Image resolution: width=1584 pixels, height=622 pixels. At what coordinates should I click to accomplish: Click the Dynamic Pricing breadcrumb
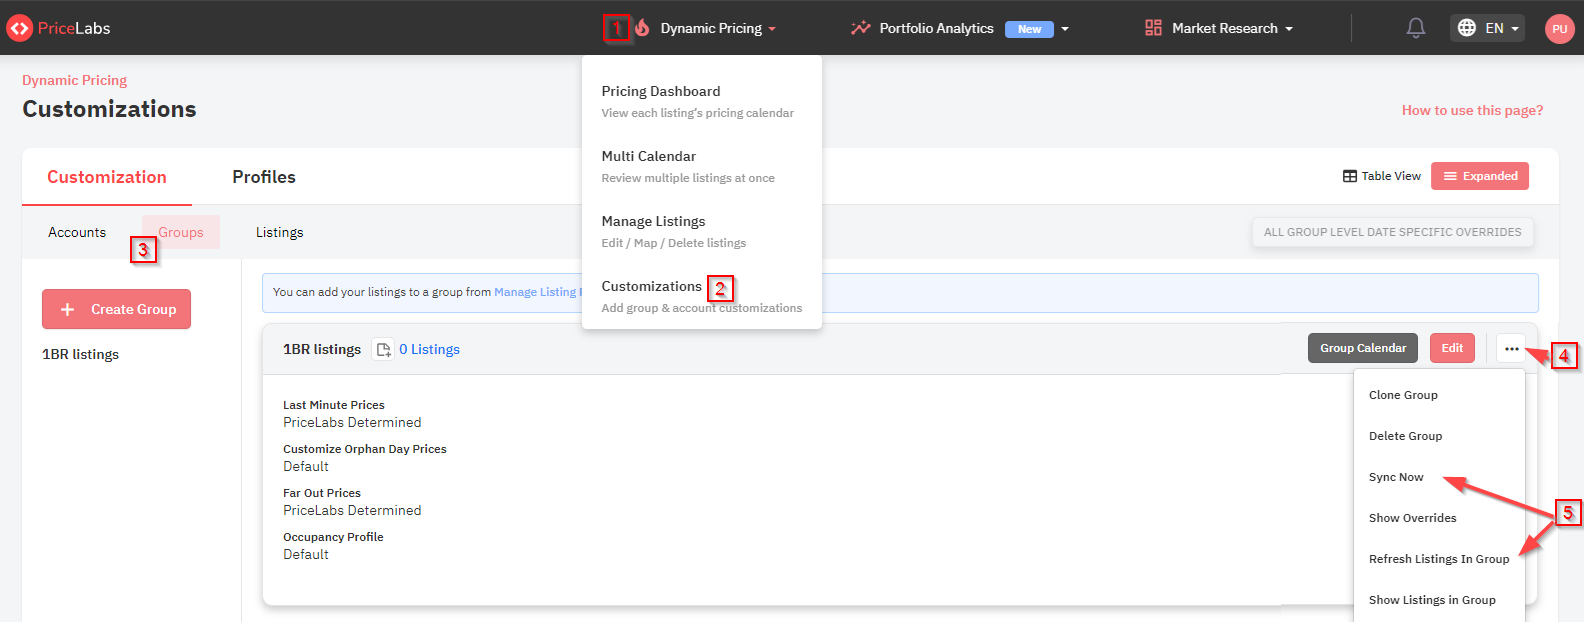coord(75,80)
